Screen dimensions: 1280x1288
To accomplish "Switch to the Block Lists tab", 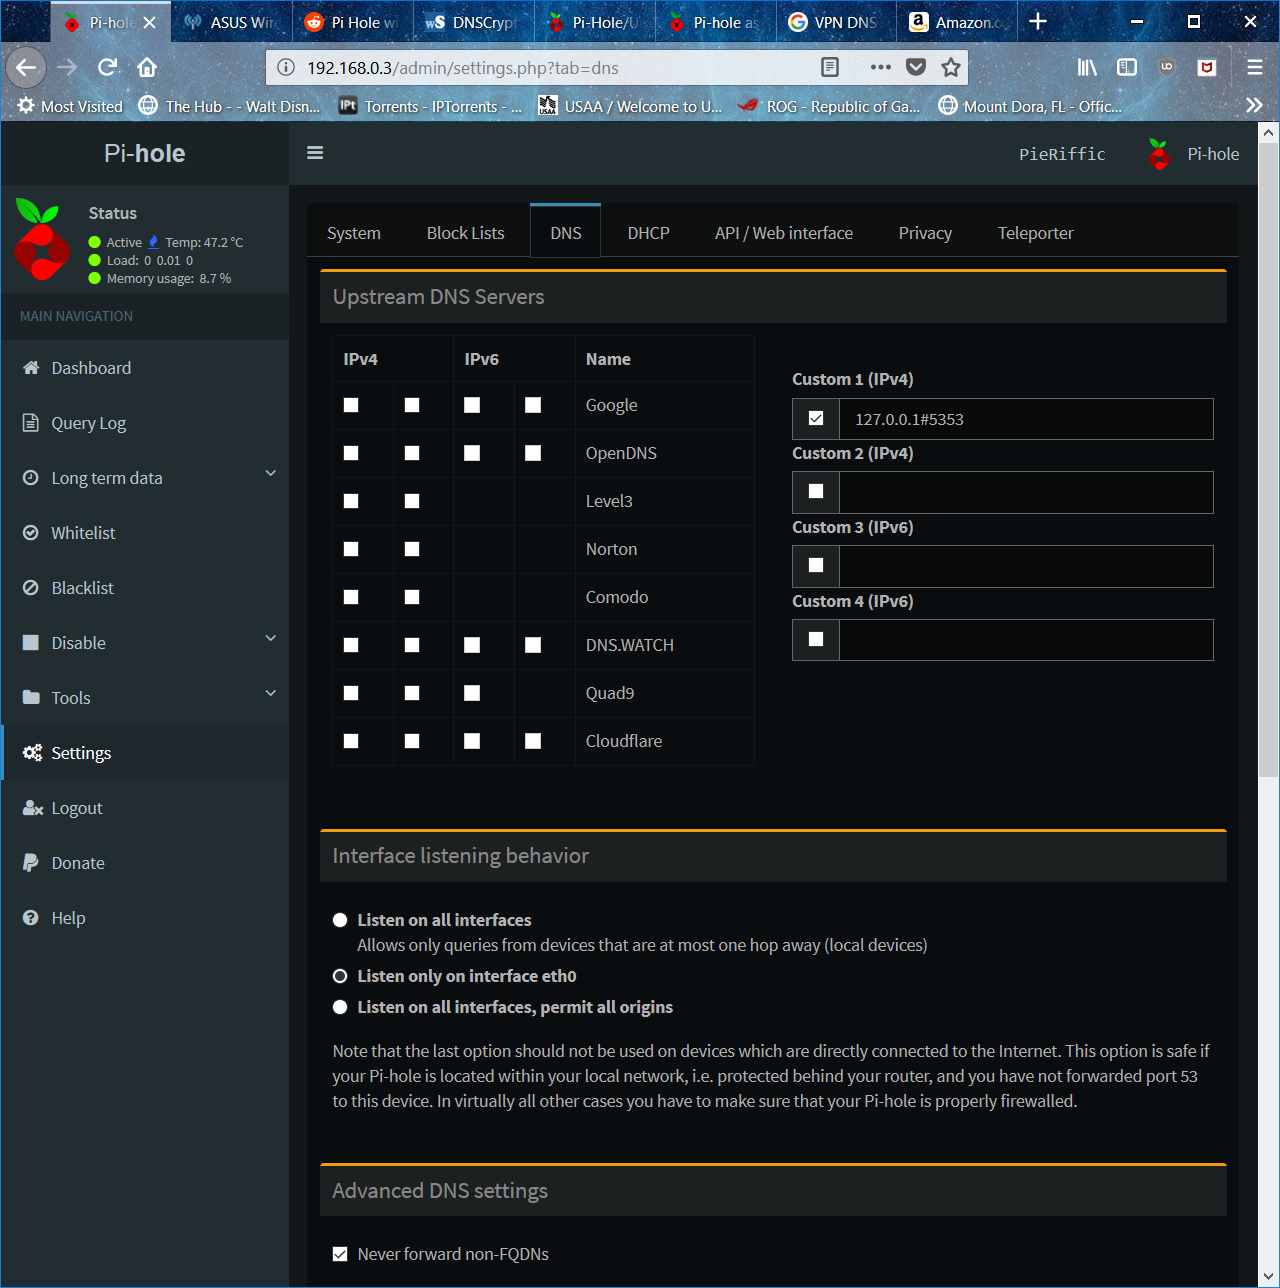I will 465,233.
